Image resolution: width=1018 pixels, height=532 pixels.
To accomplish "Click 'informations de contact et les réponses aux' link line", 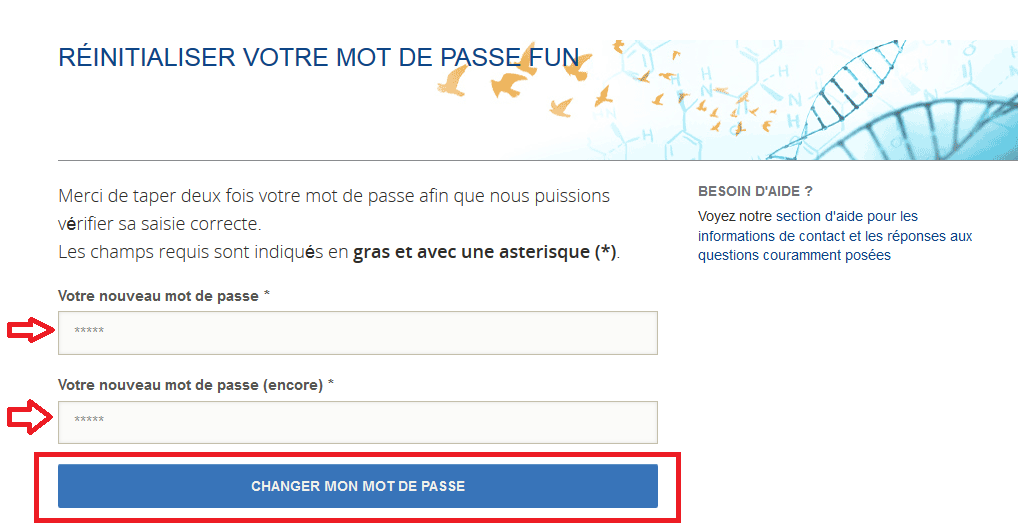I will [835, 236].
